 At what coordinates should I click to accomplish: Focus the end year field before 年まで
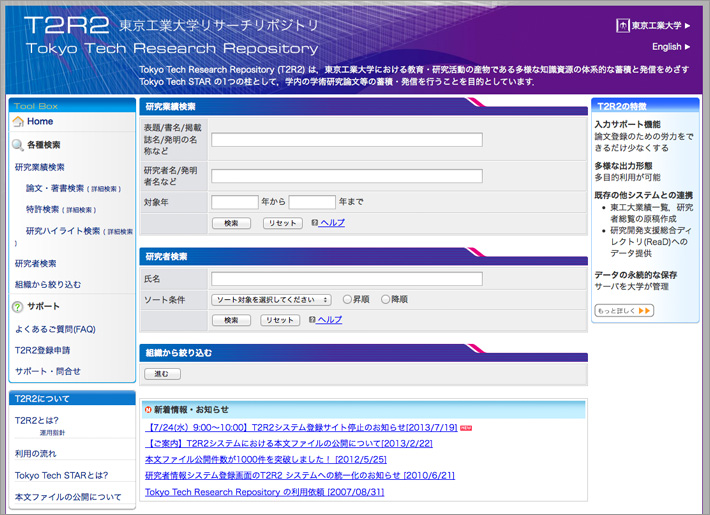click(x=312, y=202)
